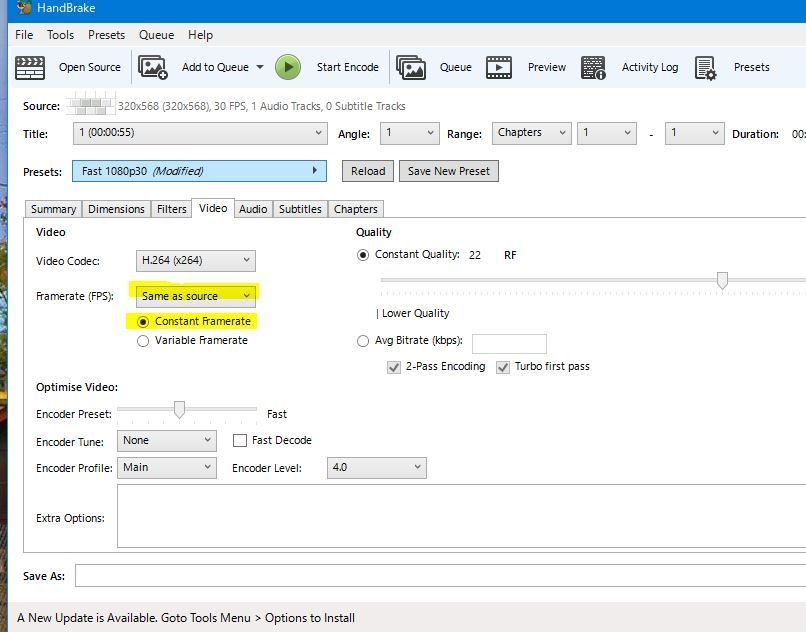Click the Activity Log label
This screenshot has height=632, width=806.
(650, 67)
